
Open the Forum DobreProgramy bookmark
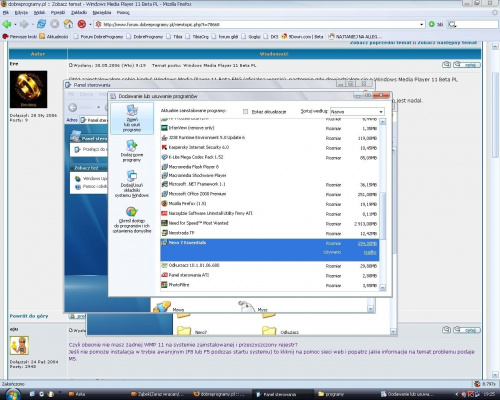coord(98,36)
